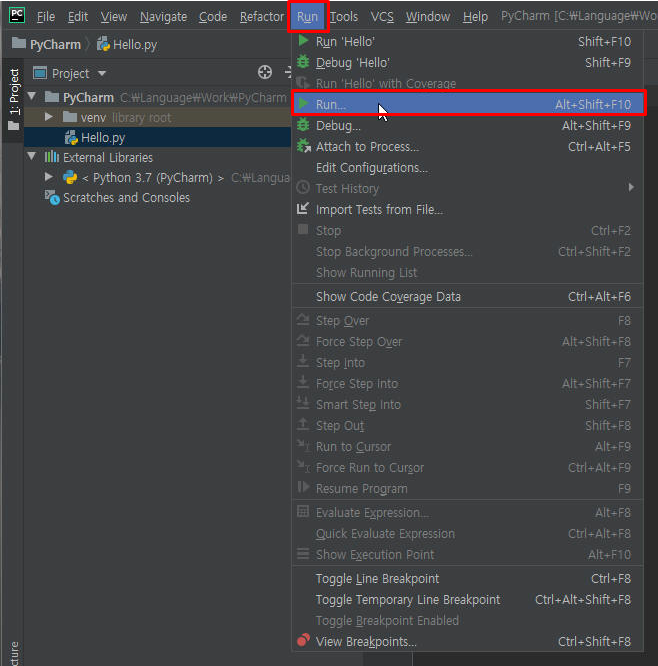Choose Attach to Process...
This screenshot has width=658, height=666.
(x=467, y=147)
